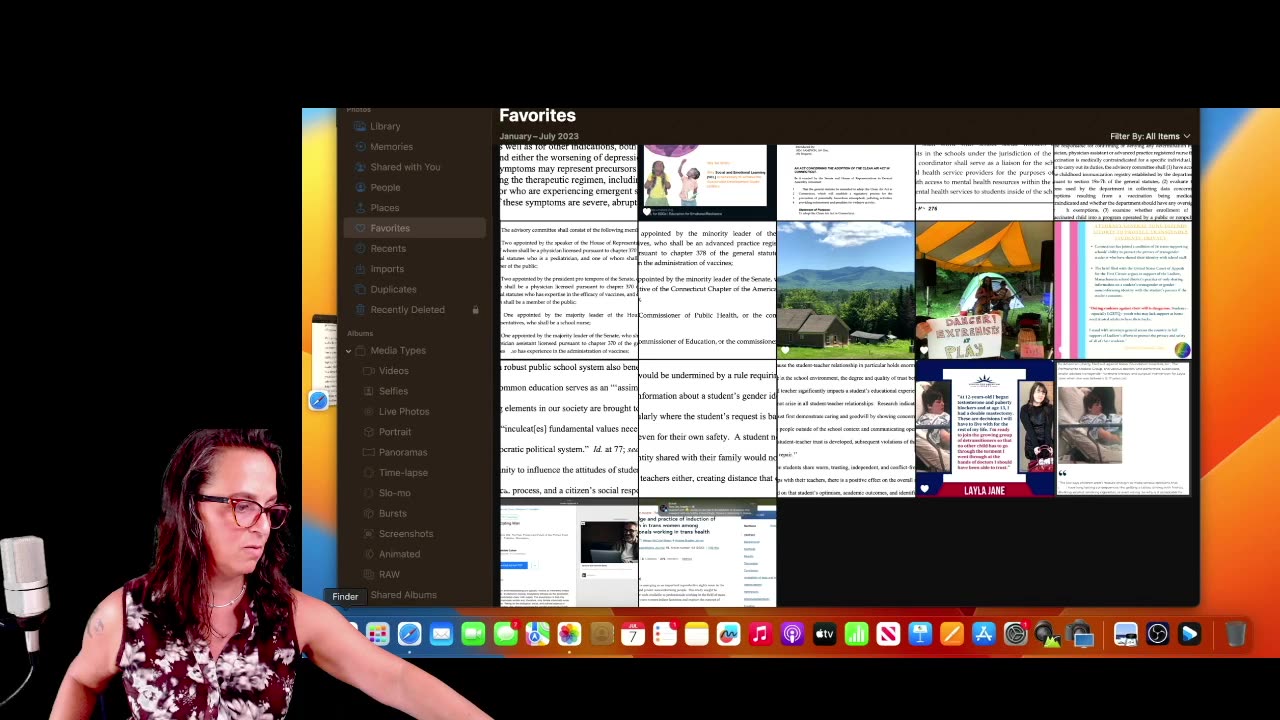Open the mountain landscape house photo
This screenshot has width=1280, height=720.
845,290
